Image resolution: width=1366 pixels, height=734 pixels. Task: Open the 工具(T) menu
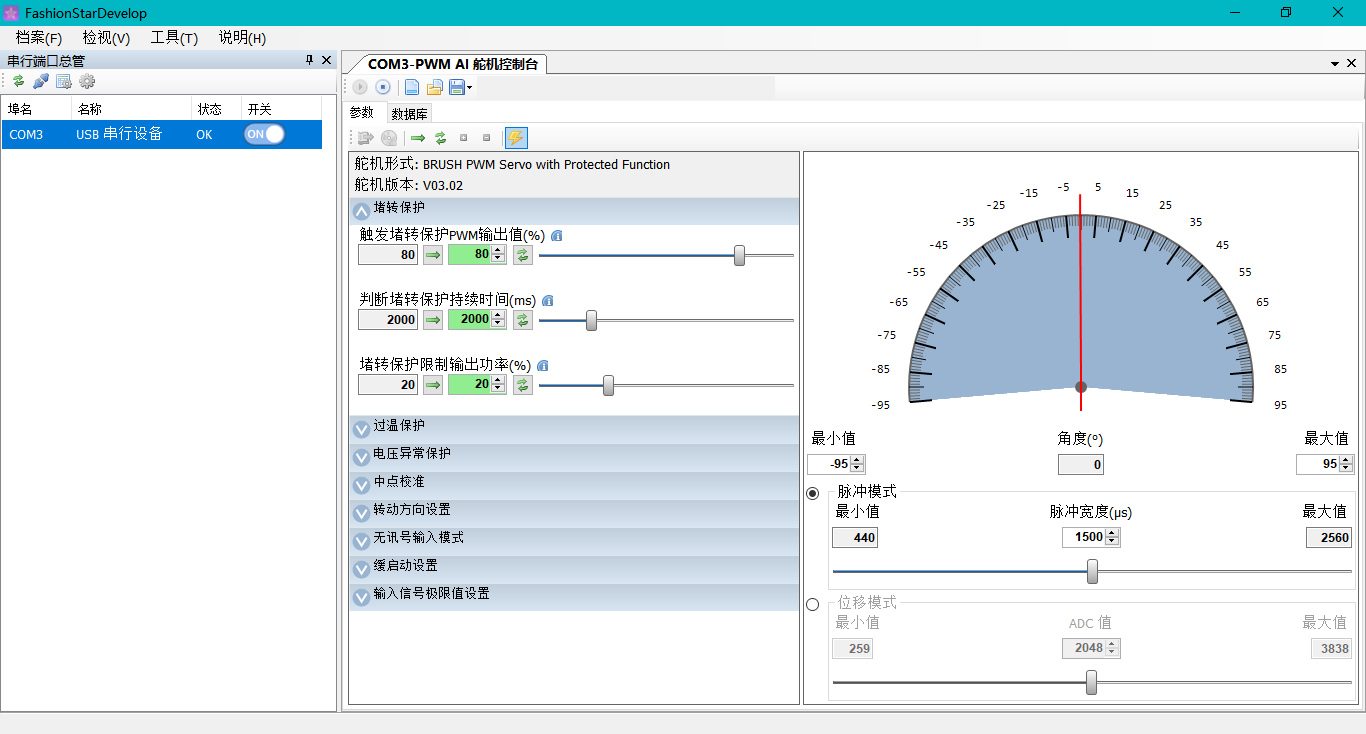(174, 38)
